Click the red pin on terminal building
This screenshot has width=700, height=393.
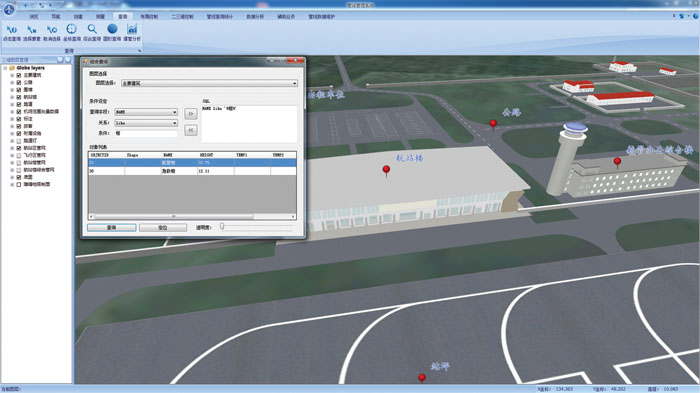pyautogui.click(x=386, y=170)
